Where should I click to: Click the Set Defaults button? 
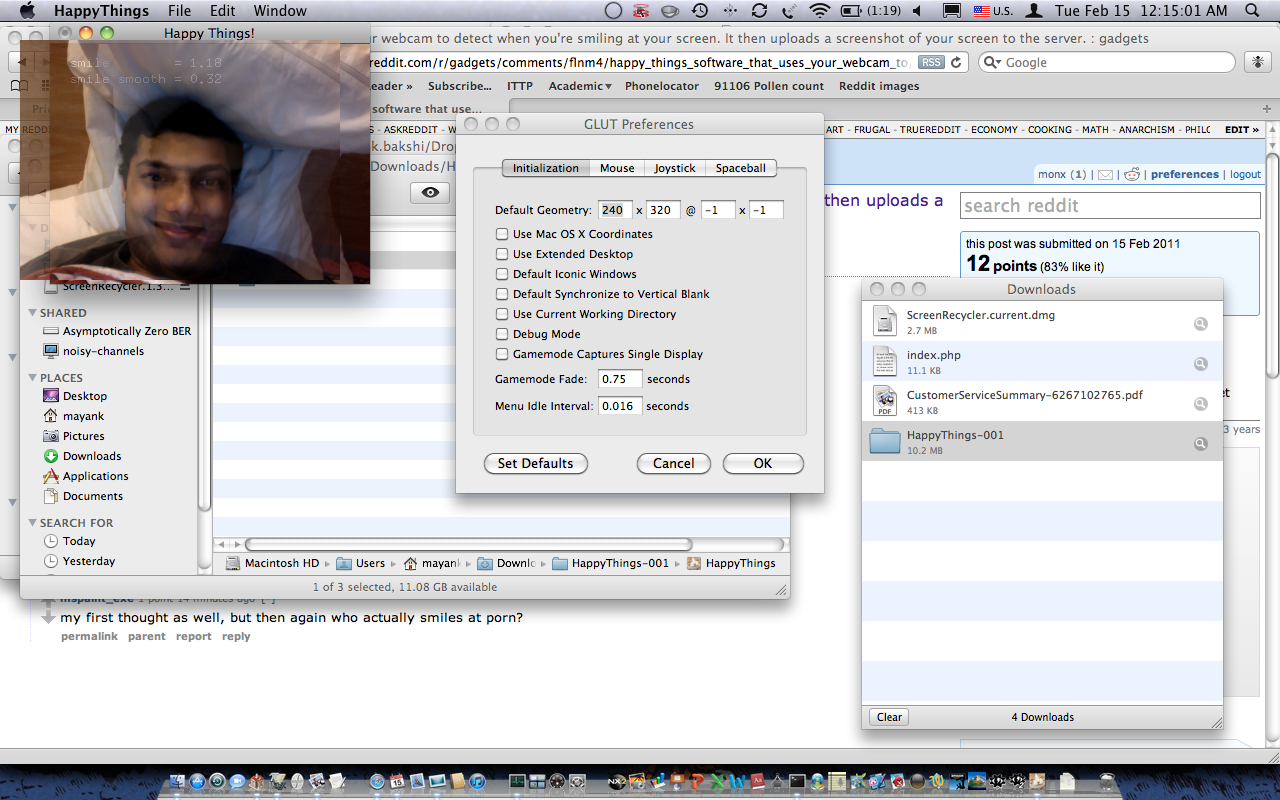pyautogui.click(x=535, y=463)
